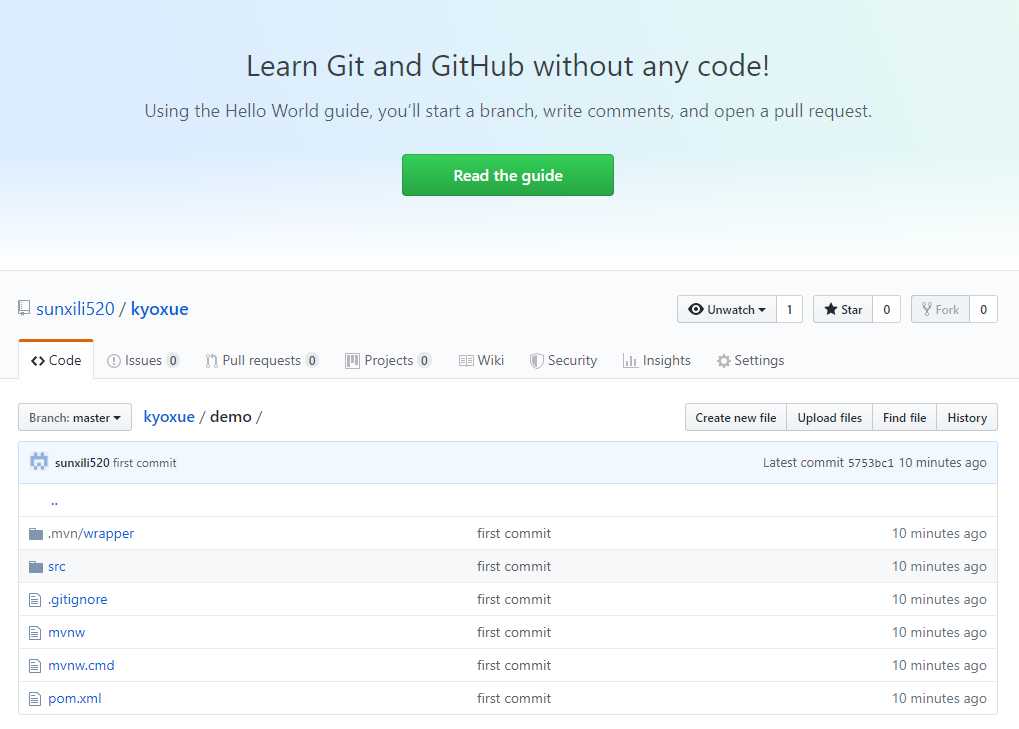Click the .mvn/wrapper folder icon
Image resolution: width=1019 pixels, height=729 pixels.
pyautogui.click(x=36, y=533)
